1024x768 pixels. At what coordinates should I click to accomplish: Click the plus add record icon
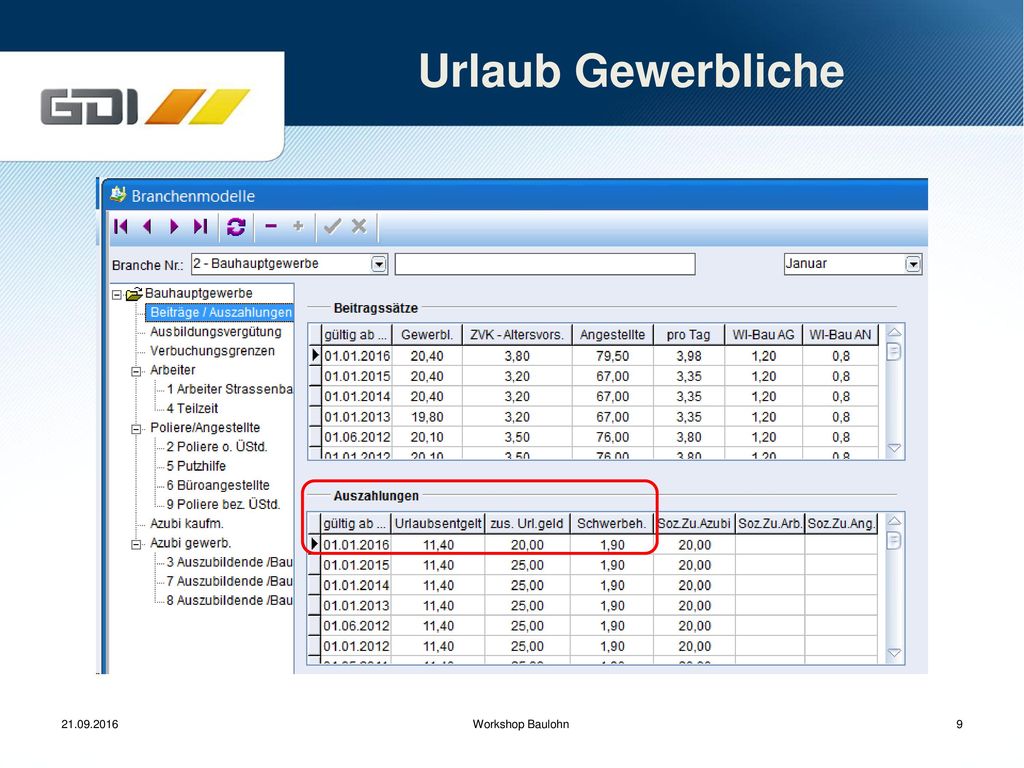298,226
